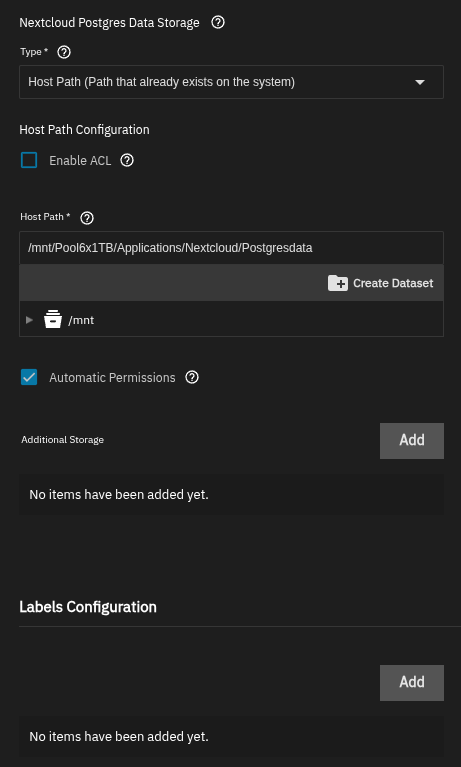Expand the /mnt tree node triangle

[29, 320]
